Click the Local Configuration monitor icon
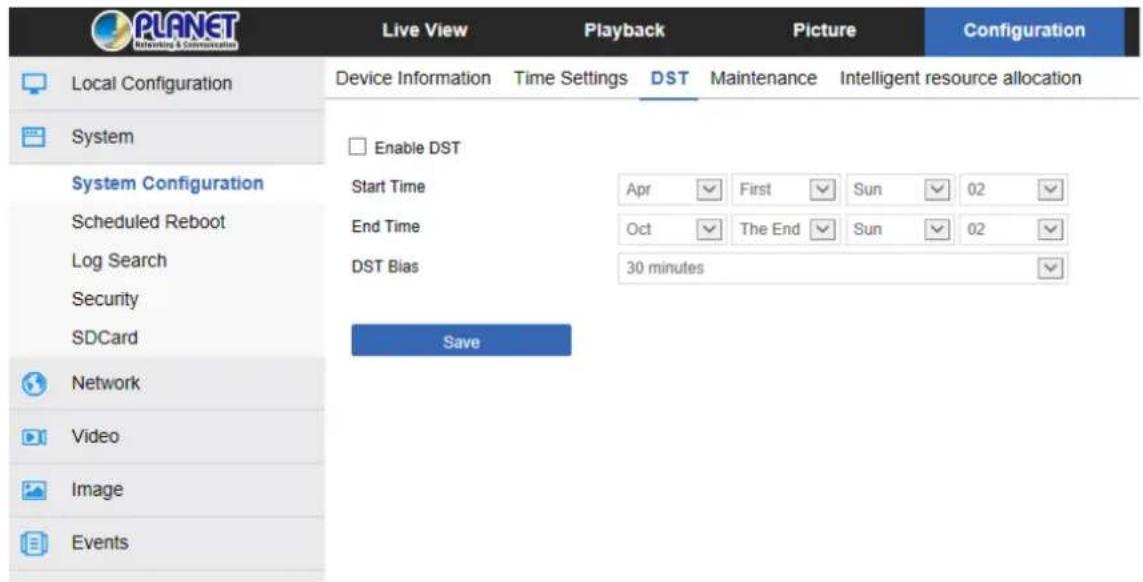 point(34,84)
